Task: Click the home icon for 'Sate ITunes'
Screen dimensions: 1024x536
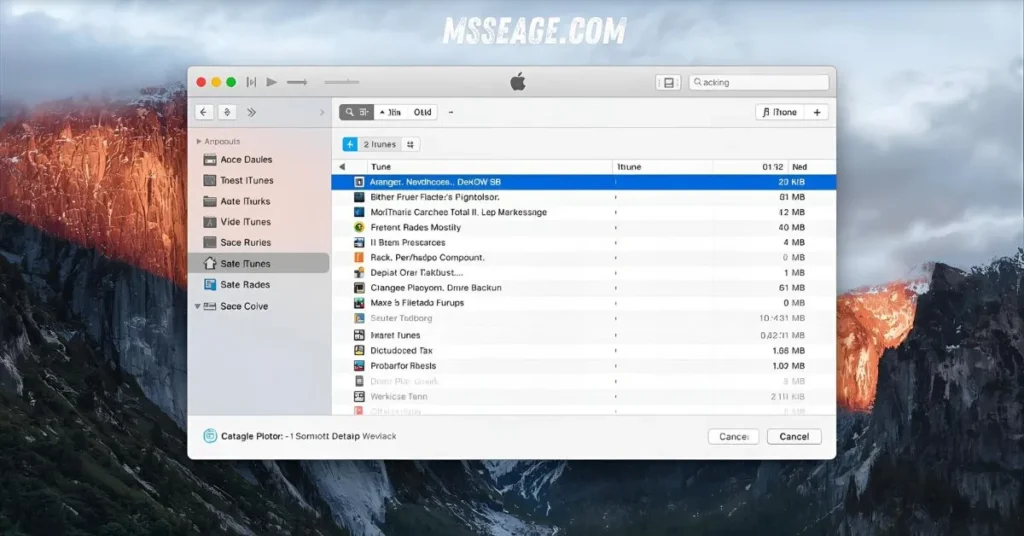Action: 210,263
